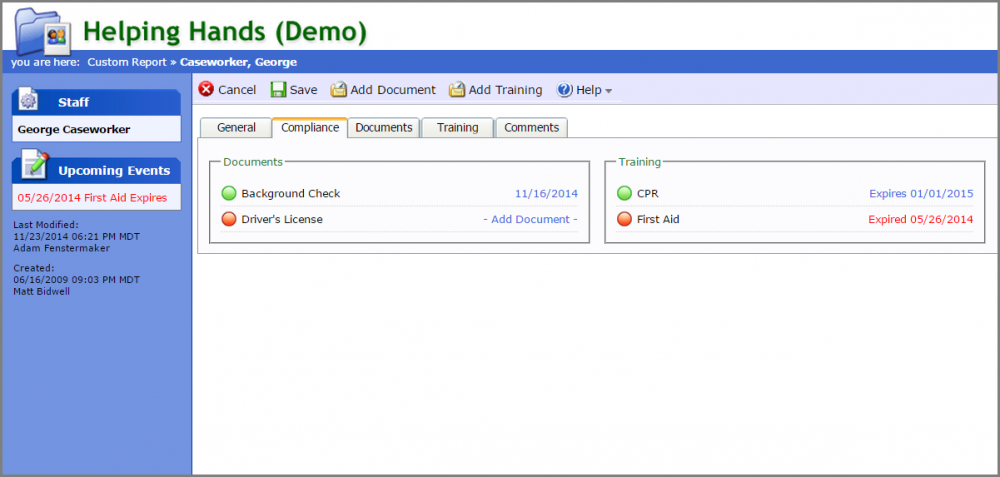Click the green Save floppy icon
The image size is (1000, 477).
point(278,89)
